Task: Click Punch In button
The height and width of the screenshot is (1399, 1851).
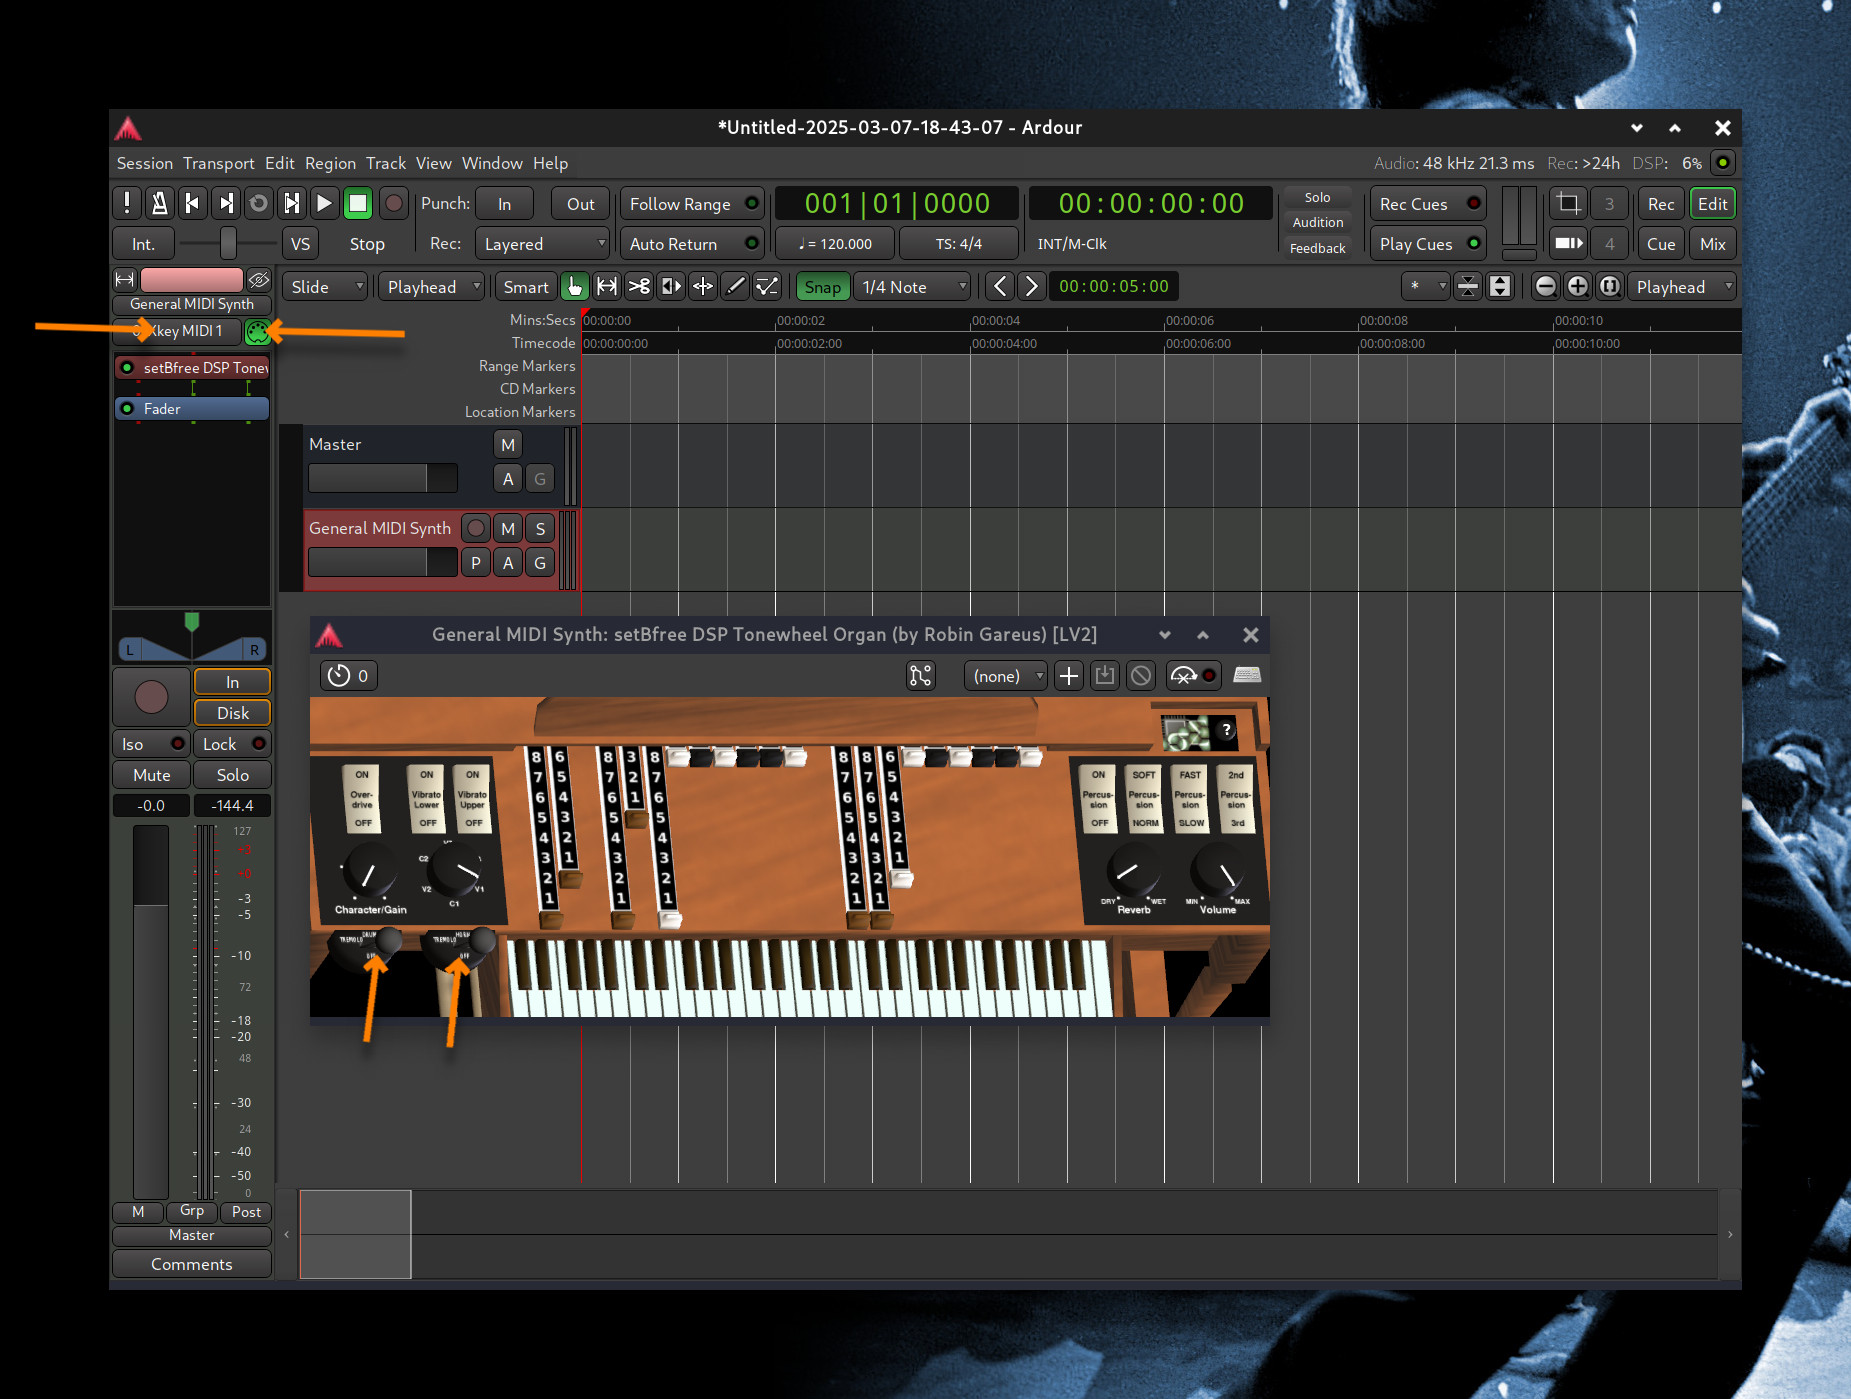Action: [x=504, y=204]
